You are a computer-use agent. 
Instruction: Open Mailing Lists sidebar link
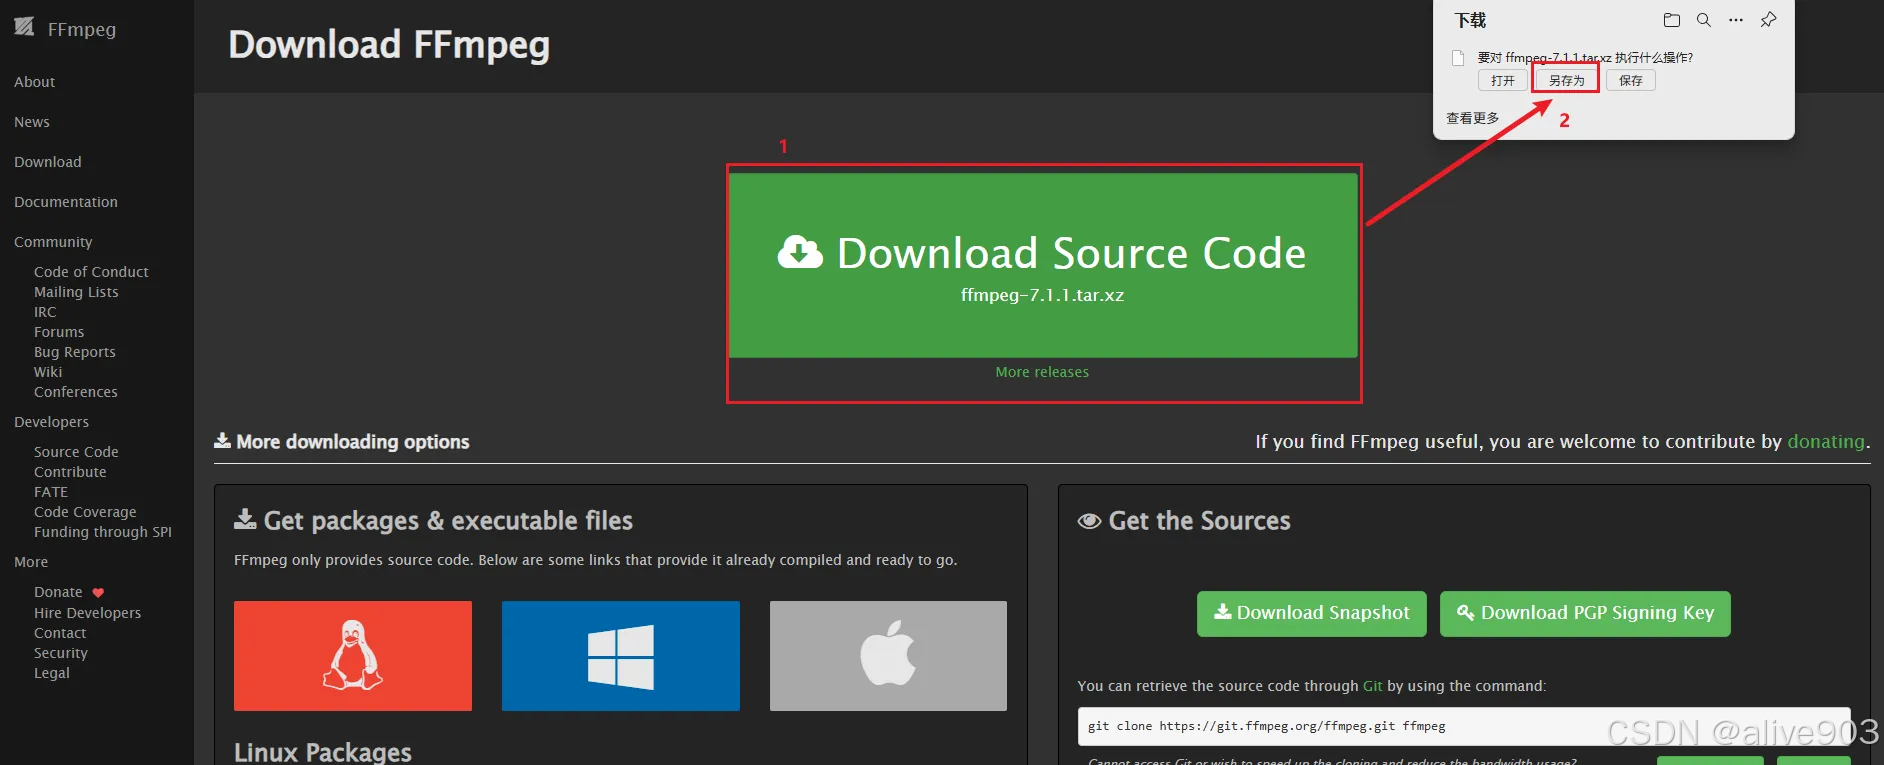coord(76,292)
